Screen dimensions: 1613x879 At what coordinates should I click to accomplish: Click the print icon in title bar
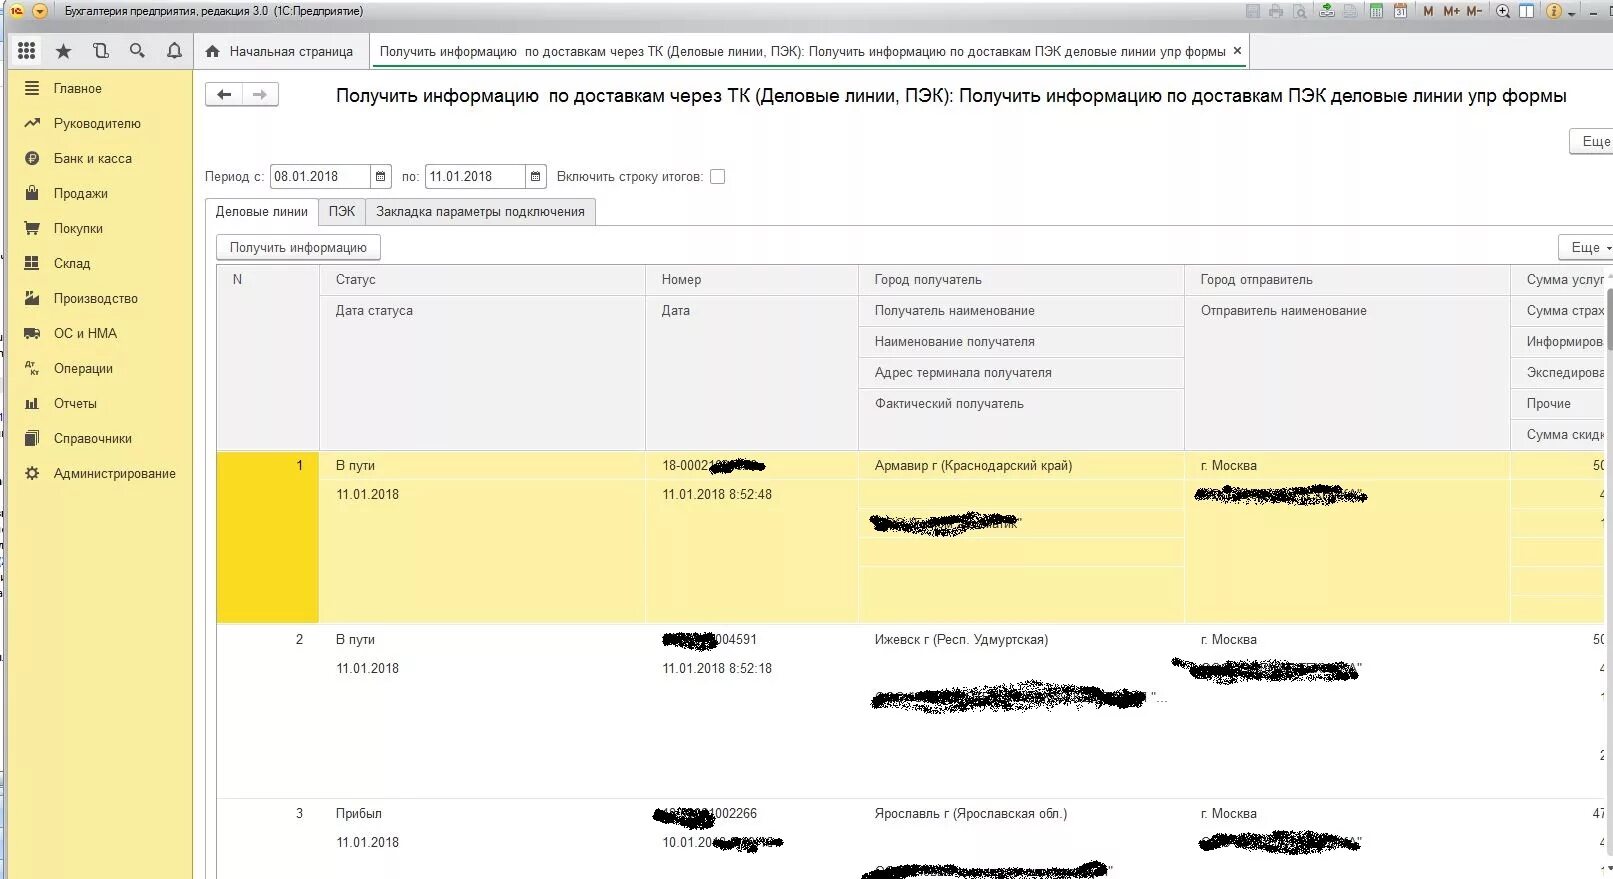pos(1276,11)
